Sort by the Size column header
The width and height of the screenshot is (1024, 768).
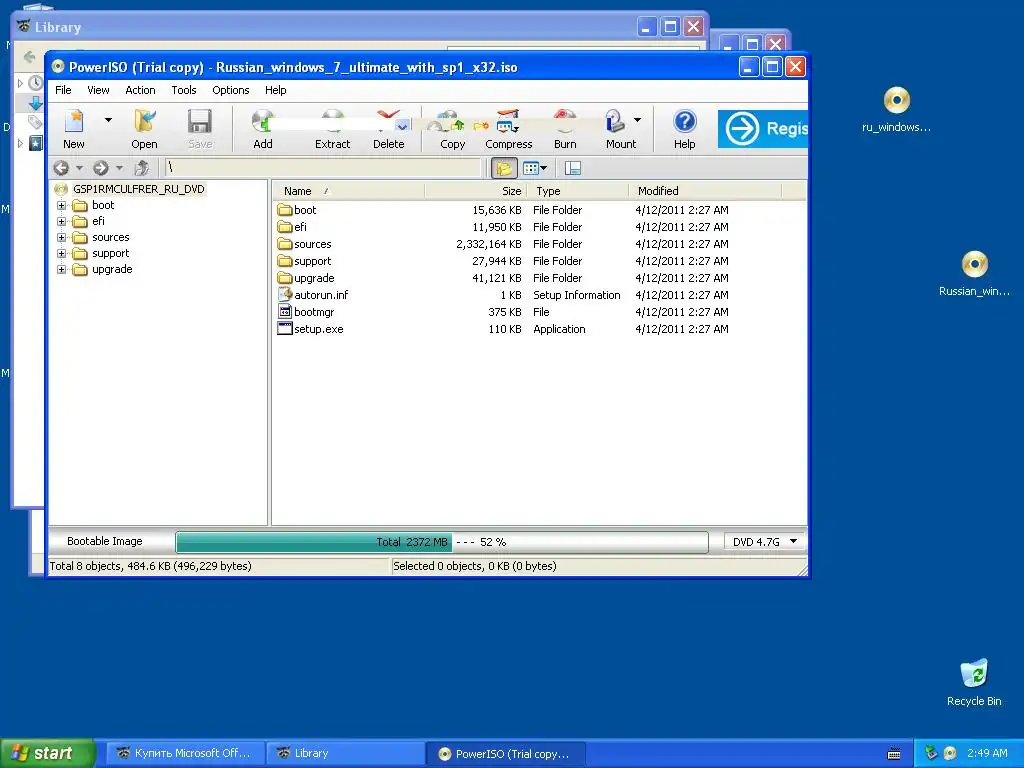click(x=477, y=191)
